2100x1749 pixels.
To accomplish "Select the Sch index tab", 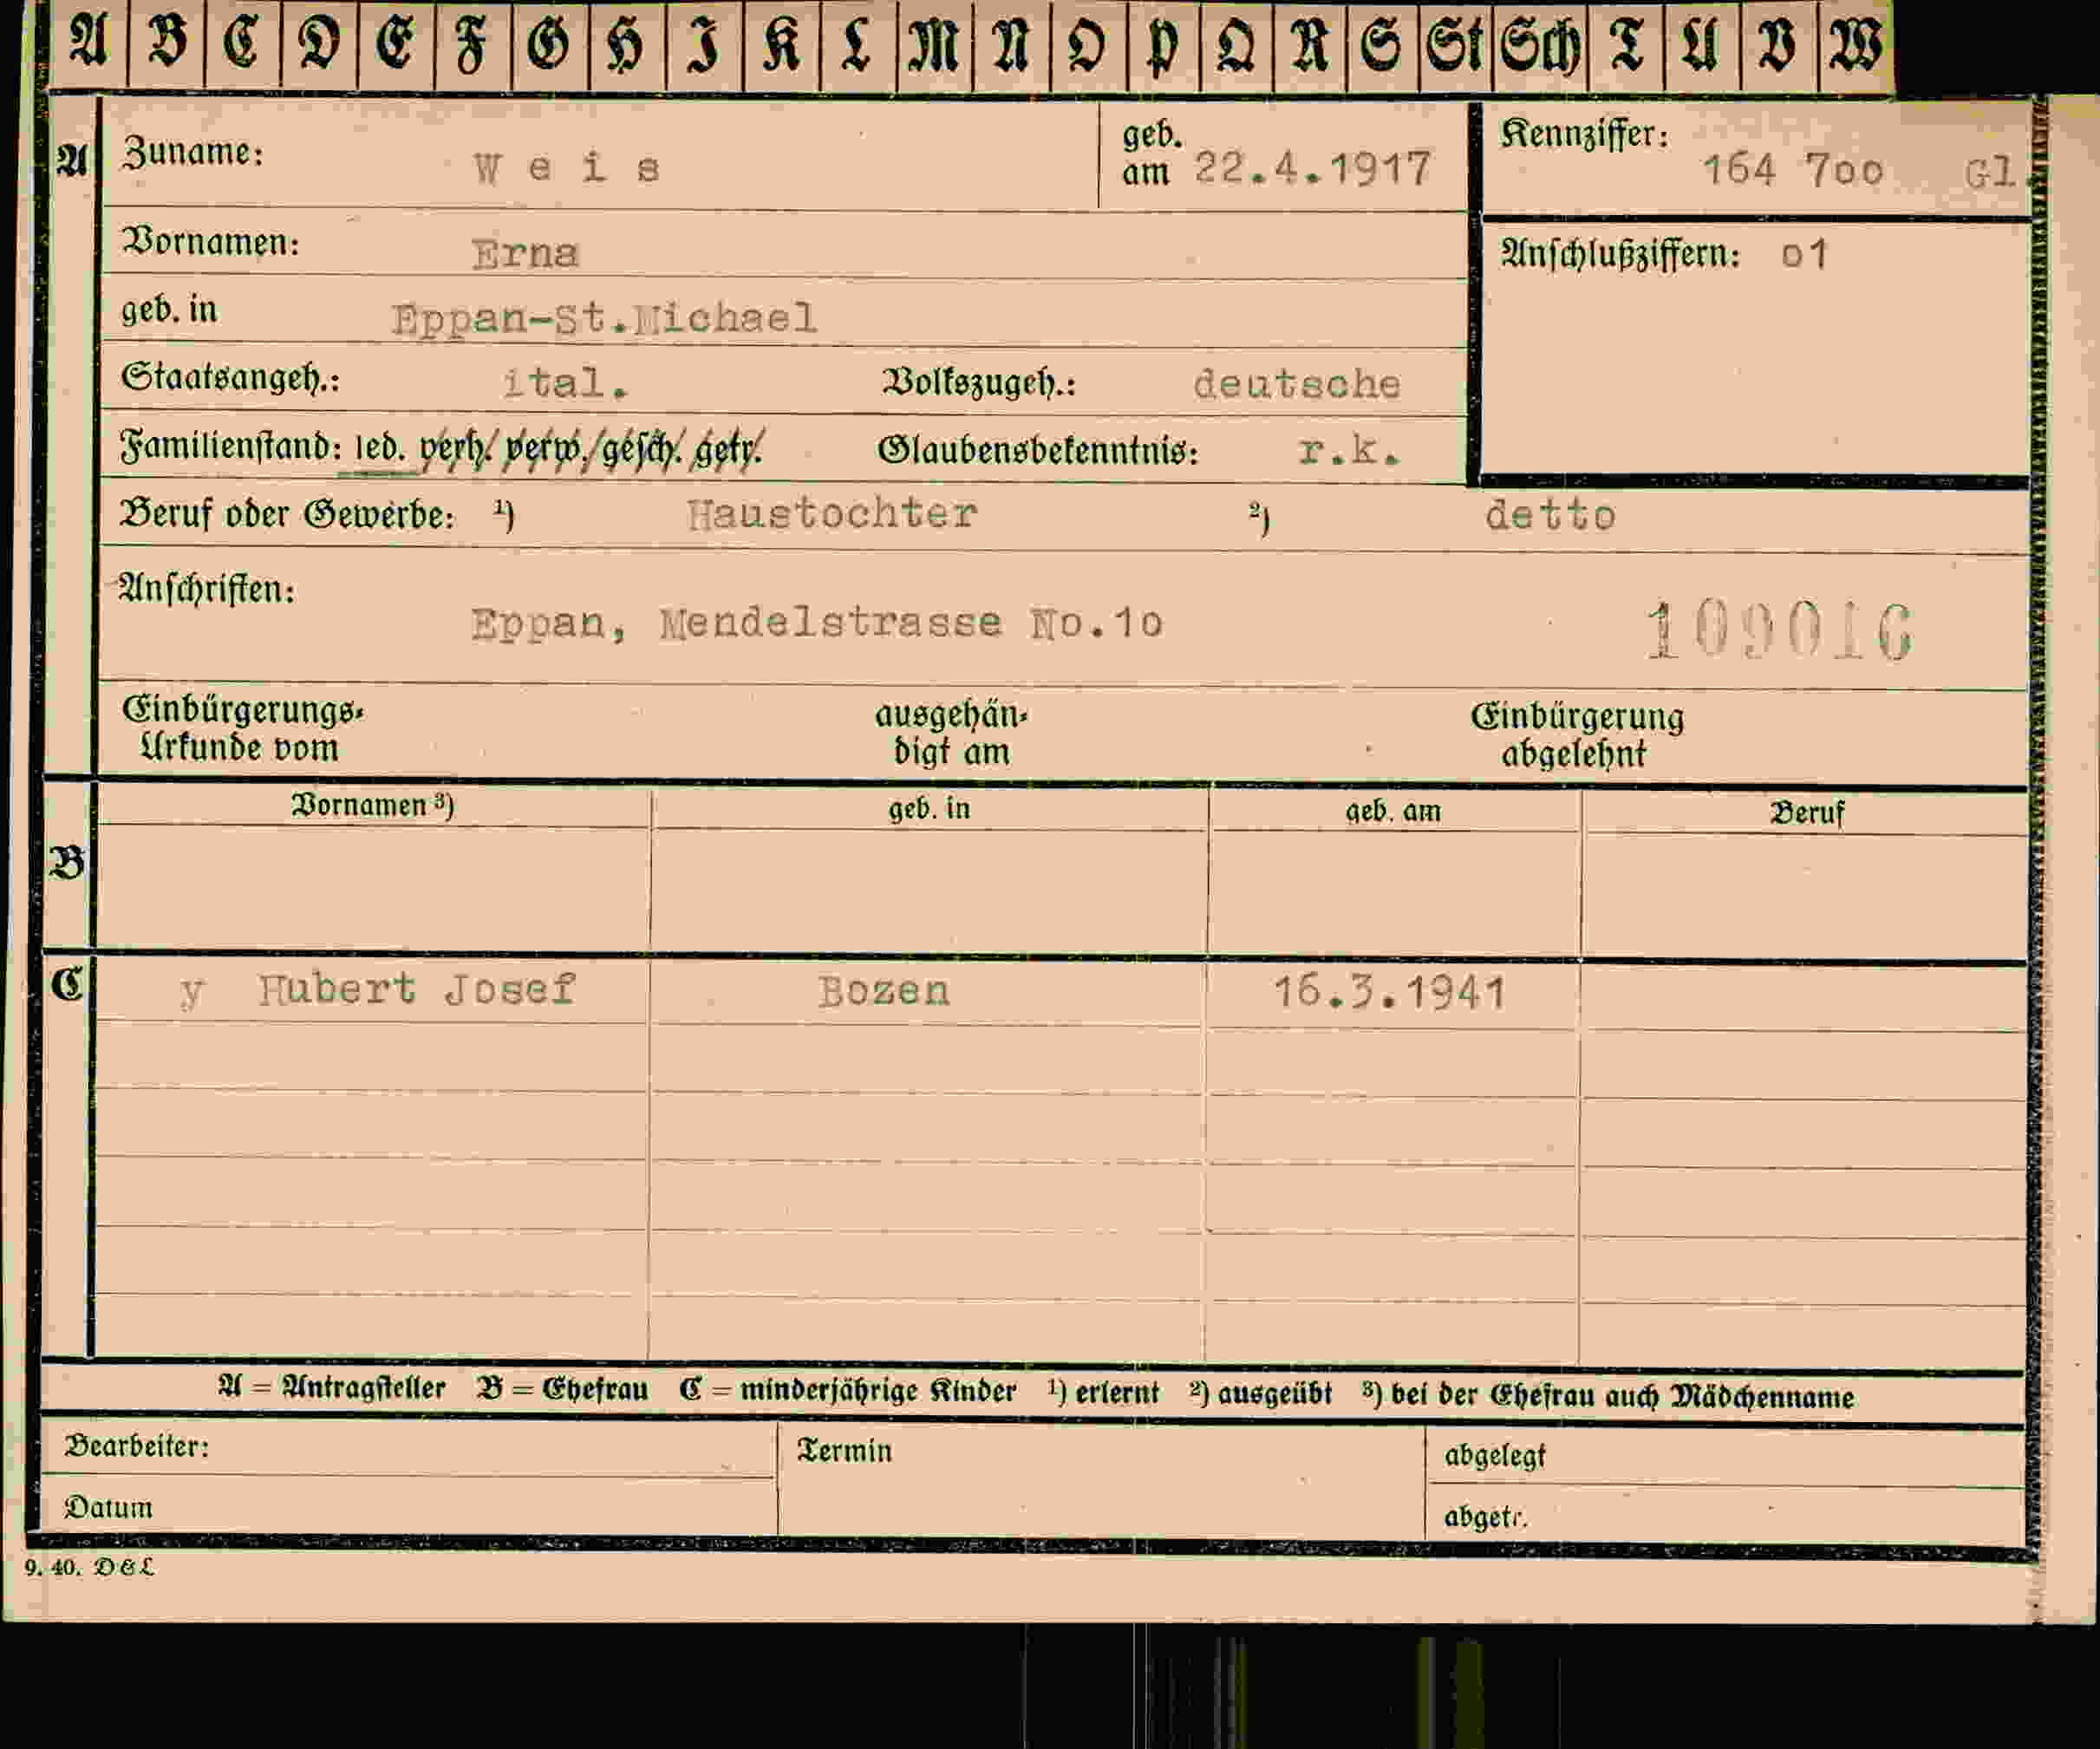I will point(1541,44).
